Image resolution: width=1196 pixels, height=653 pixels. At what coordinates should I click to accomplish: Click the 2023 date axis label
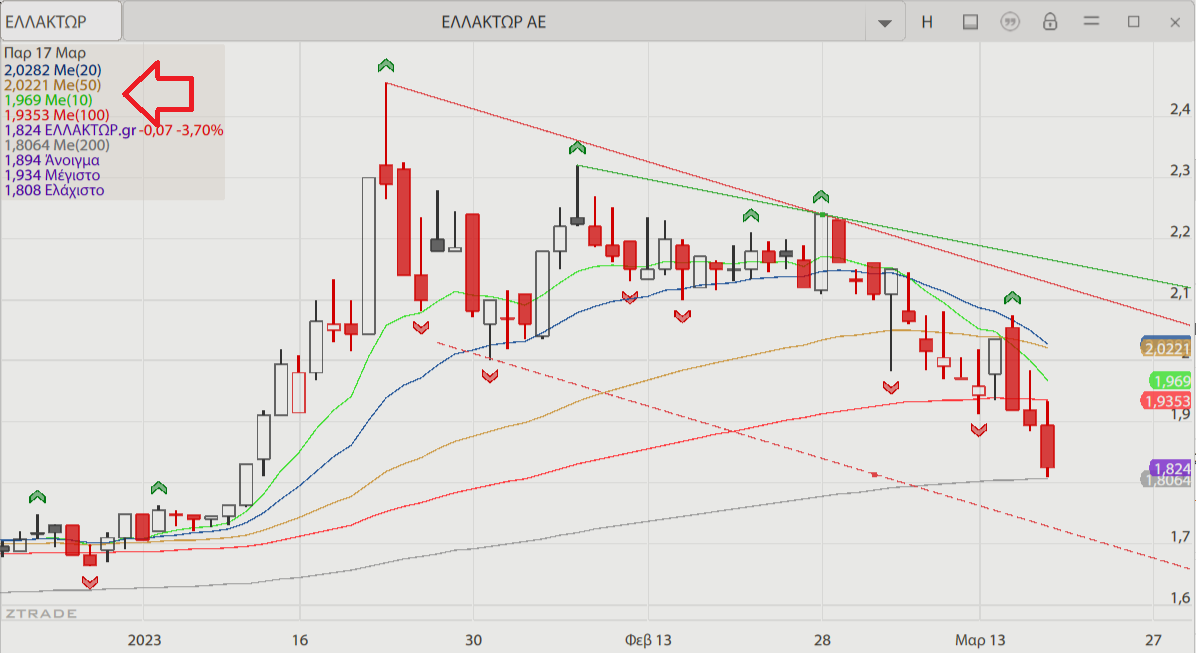144,640
